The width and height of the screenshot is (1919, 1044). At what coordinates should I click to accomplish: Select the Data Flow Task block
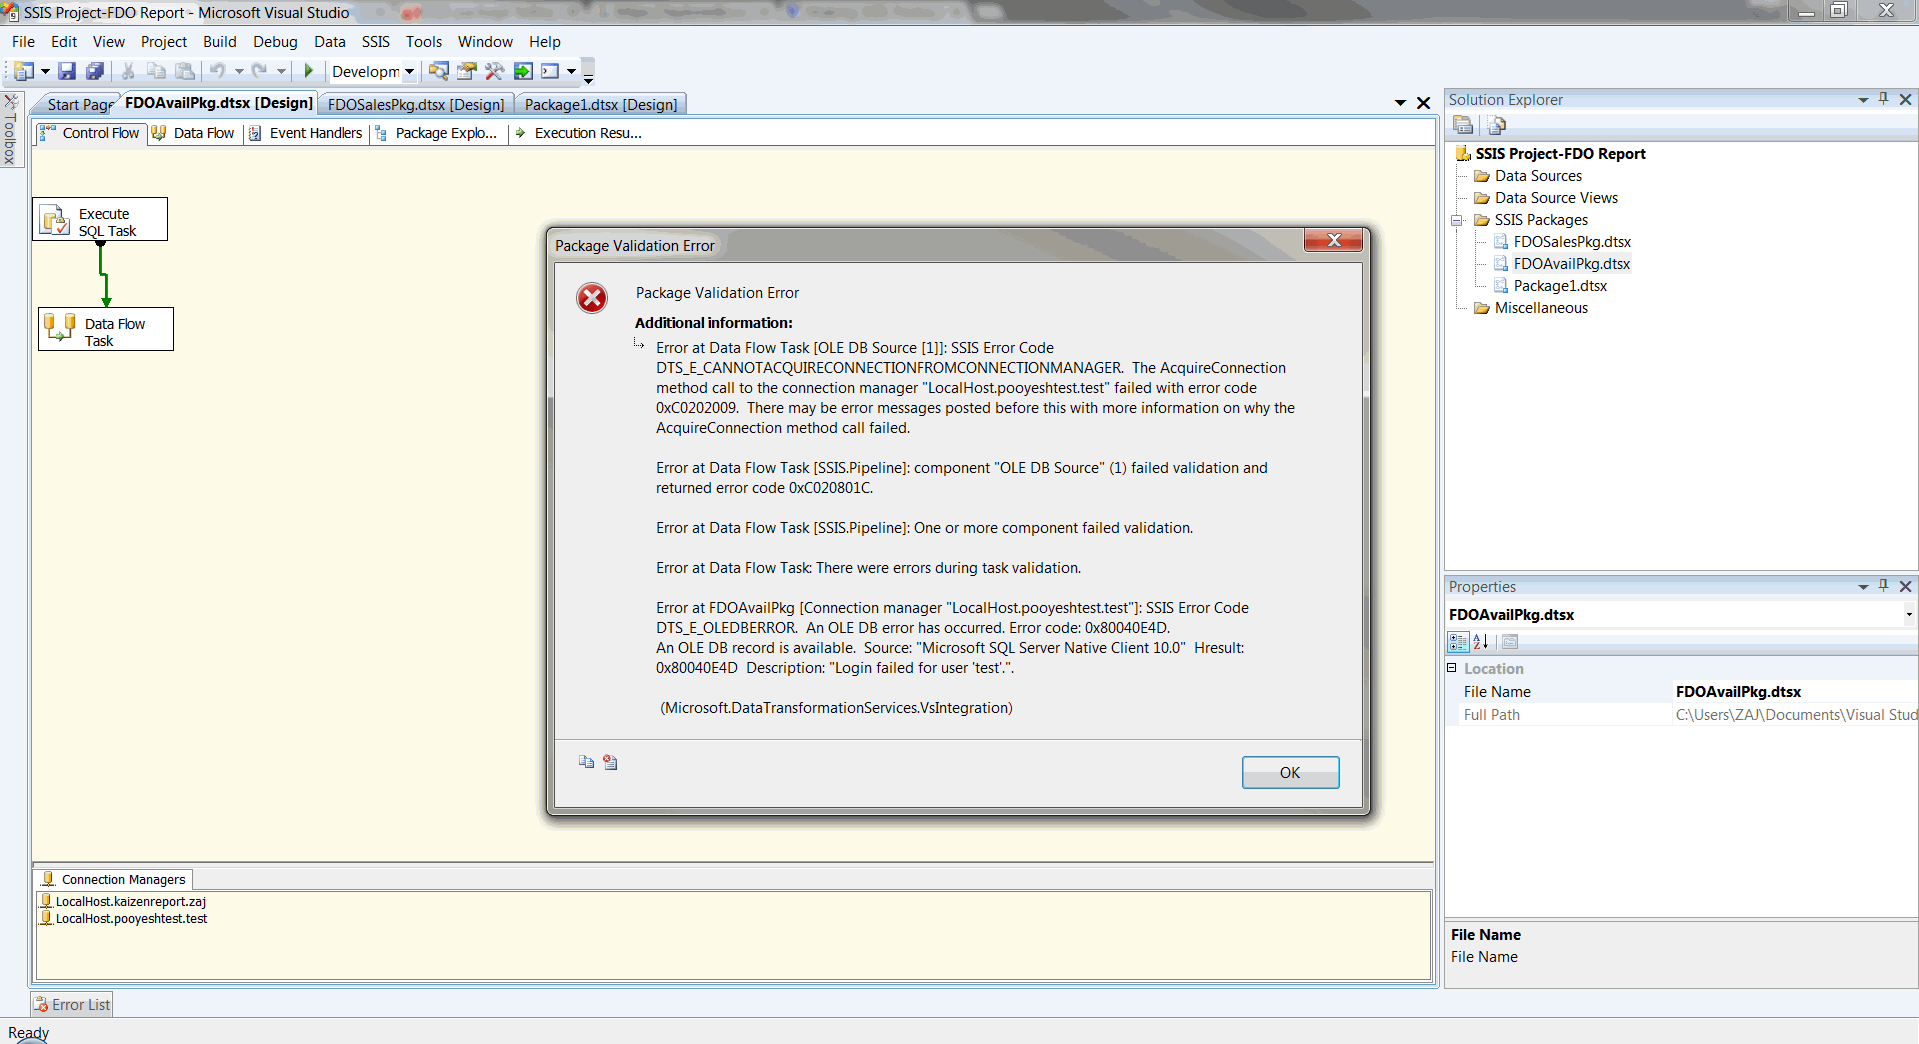[x=105, y=328]
